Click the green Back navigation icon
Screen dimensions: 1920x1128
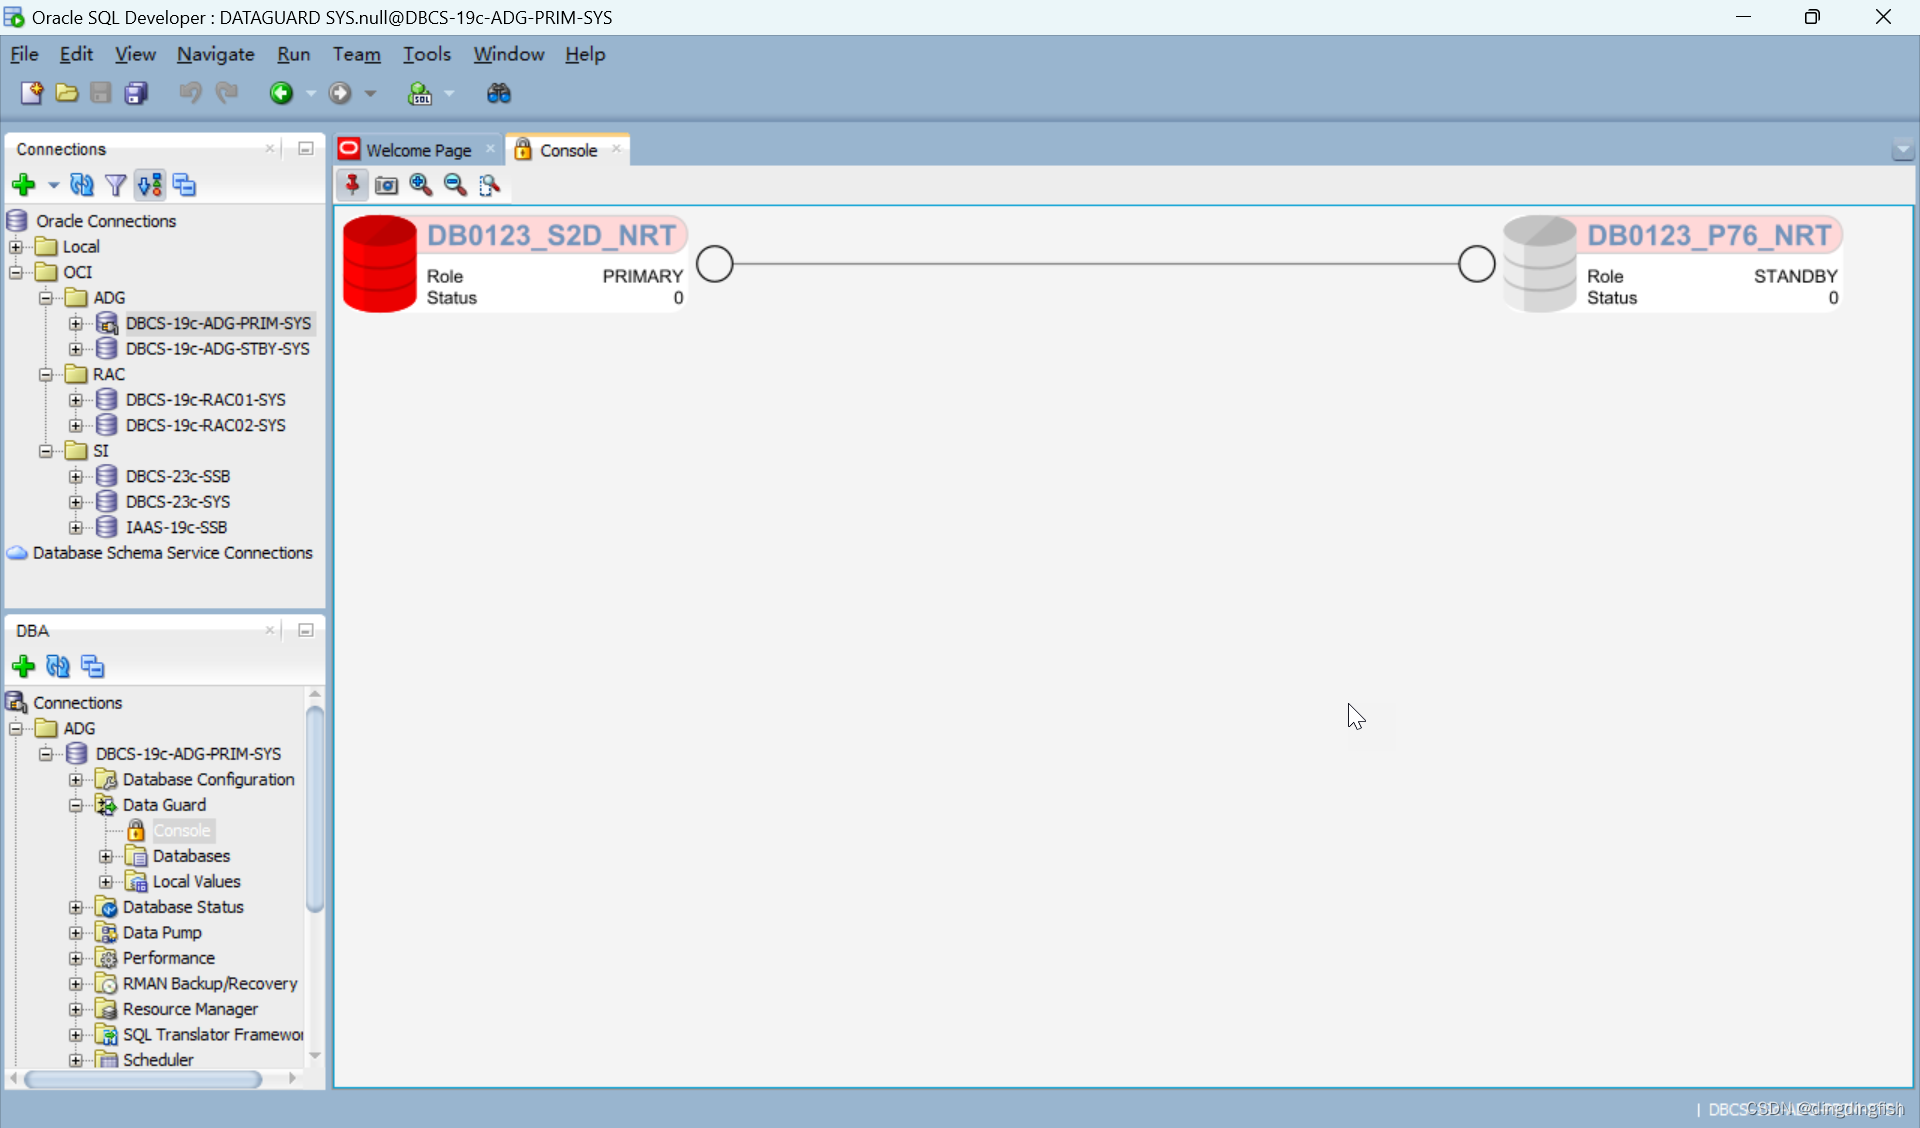click(281, 93)
